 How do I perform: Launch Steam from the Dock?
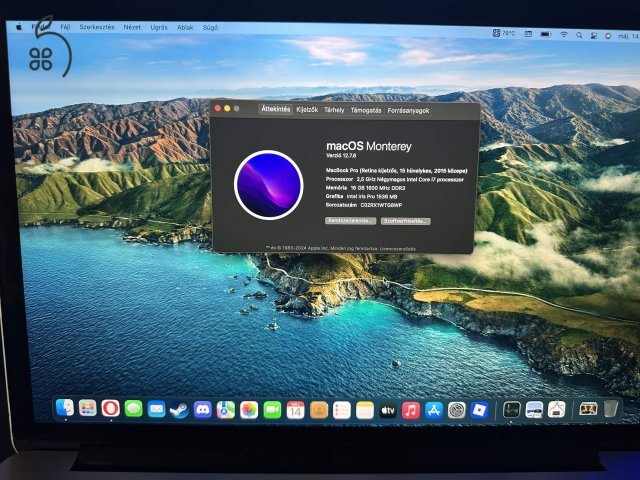pyautogui.click(x=179, y=409)
